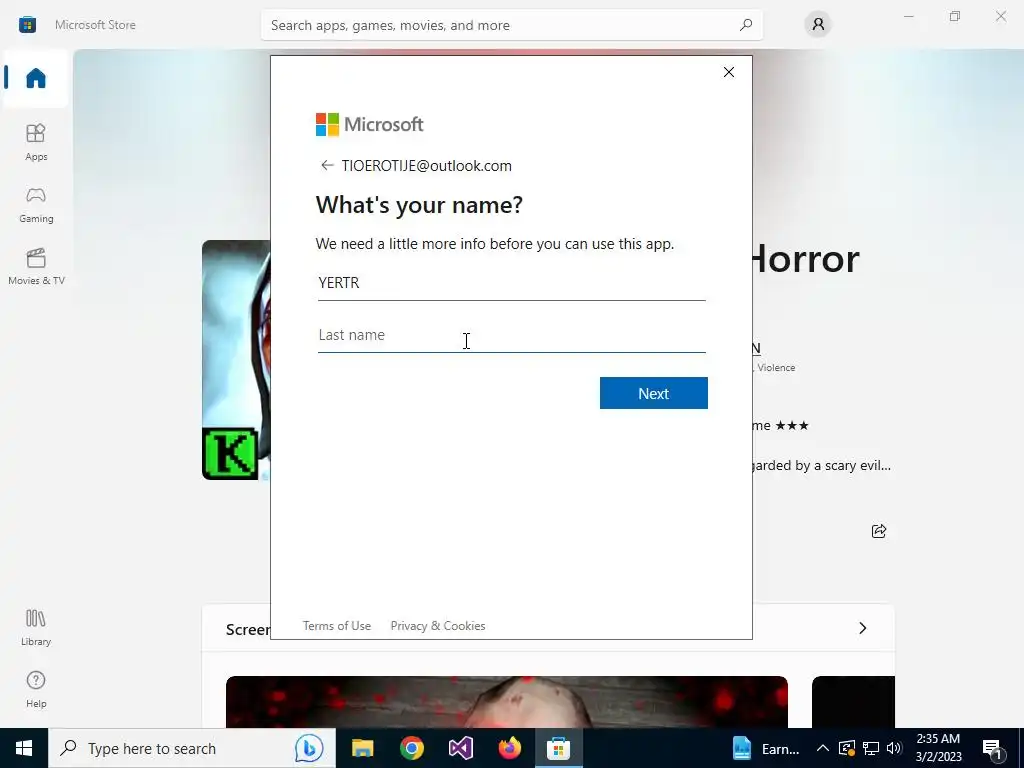Show hidden system tray icons
The height and width of the screenshot is (768, 1024).
coord(823,748)
